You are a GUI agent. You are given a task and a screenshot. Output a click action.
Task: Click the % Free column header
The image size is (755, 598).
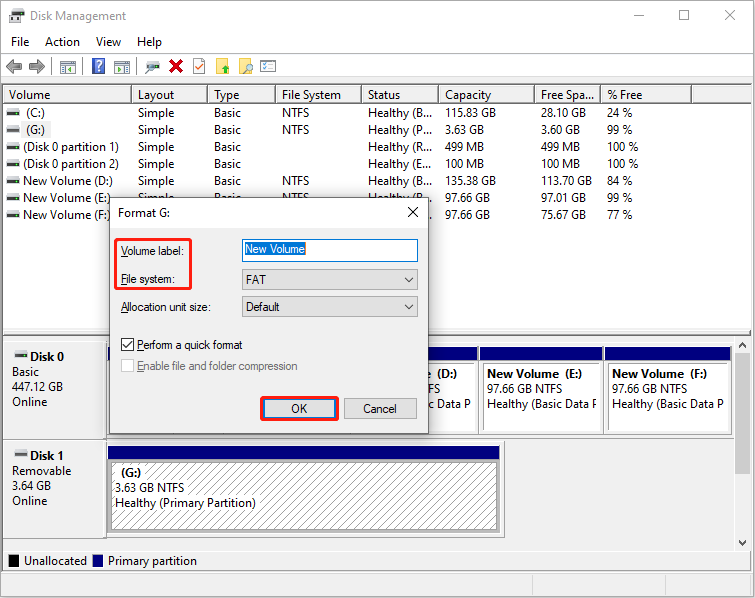coord(646,95)
